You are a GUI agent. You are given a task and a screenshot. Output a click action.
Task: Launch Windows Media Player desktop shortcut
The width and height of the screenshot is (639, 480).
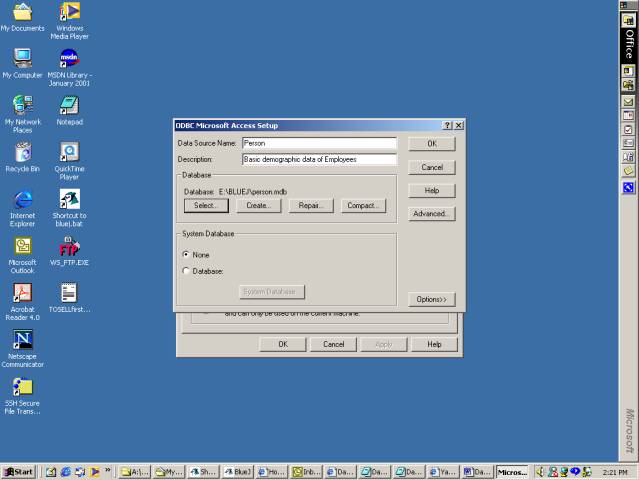coord(70,20)
